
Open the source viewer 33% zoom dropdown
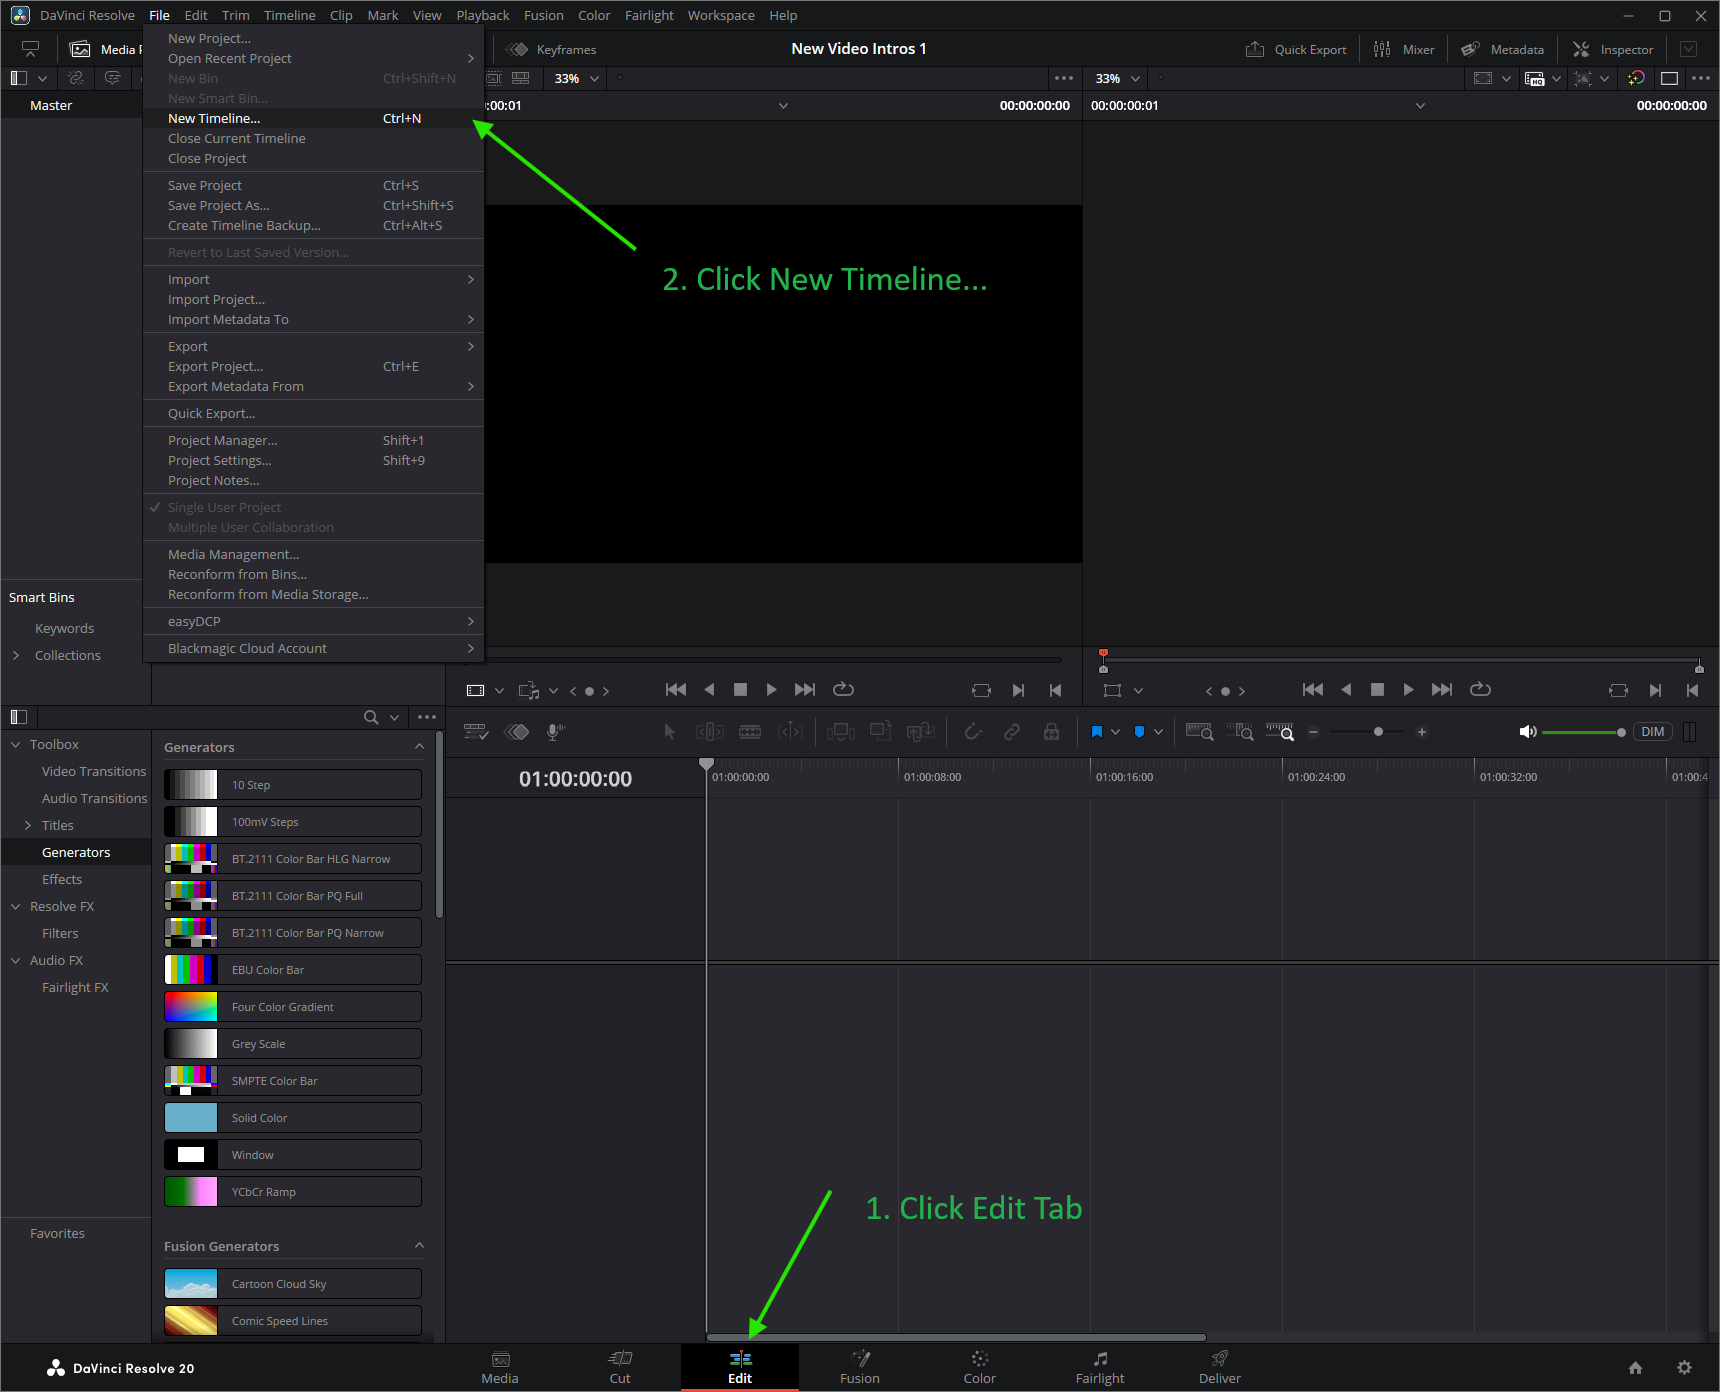[x=577, y=78]
